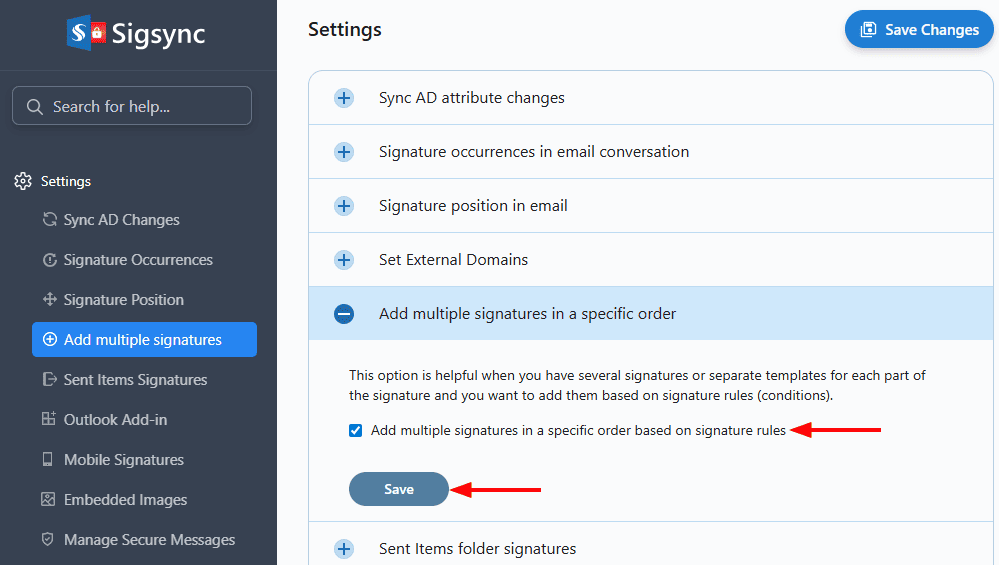Open the Add multiple signatures menu item

(x=144, y=340)
